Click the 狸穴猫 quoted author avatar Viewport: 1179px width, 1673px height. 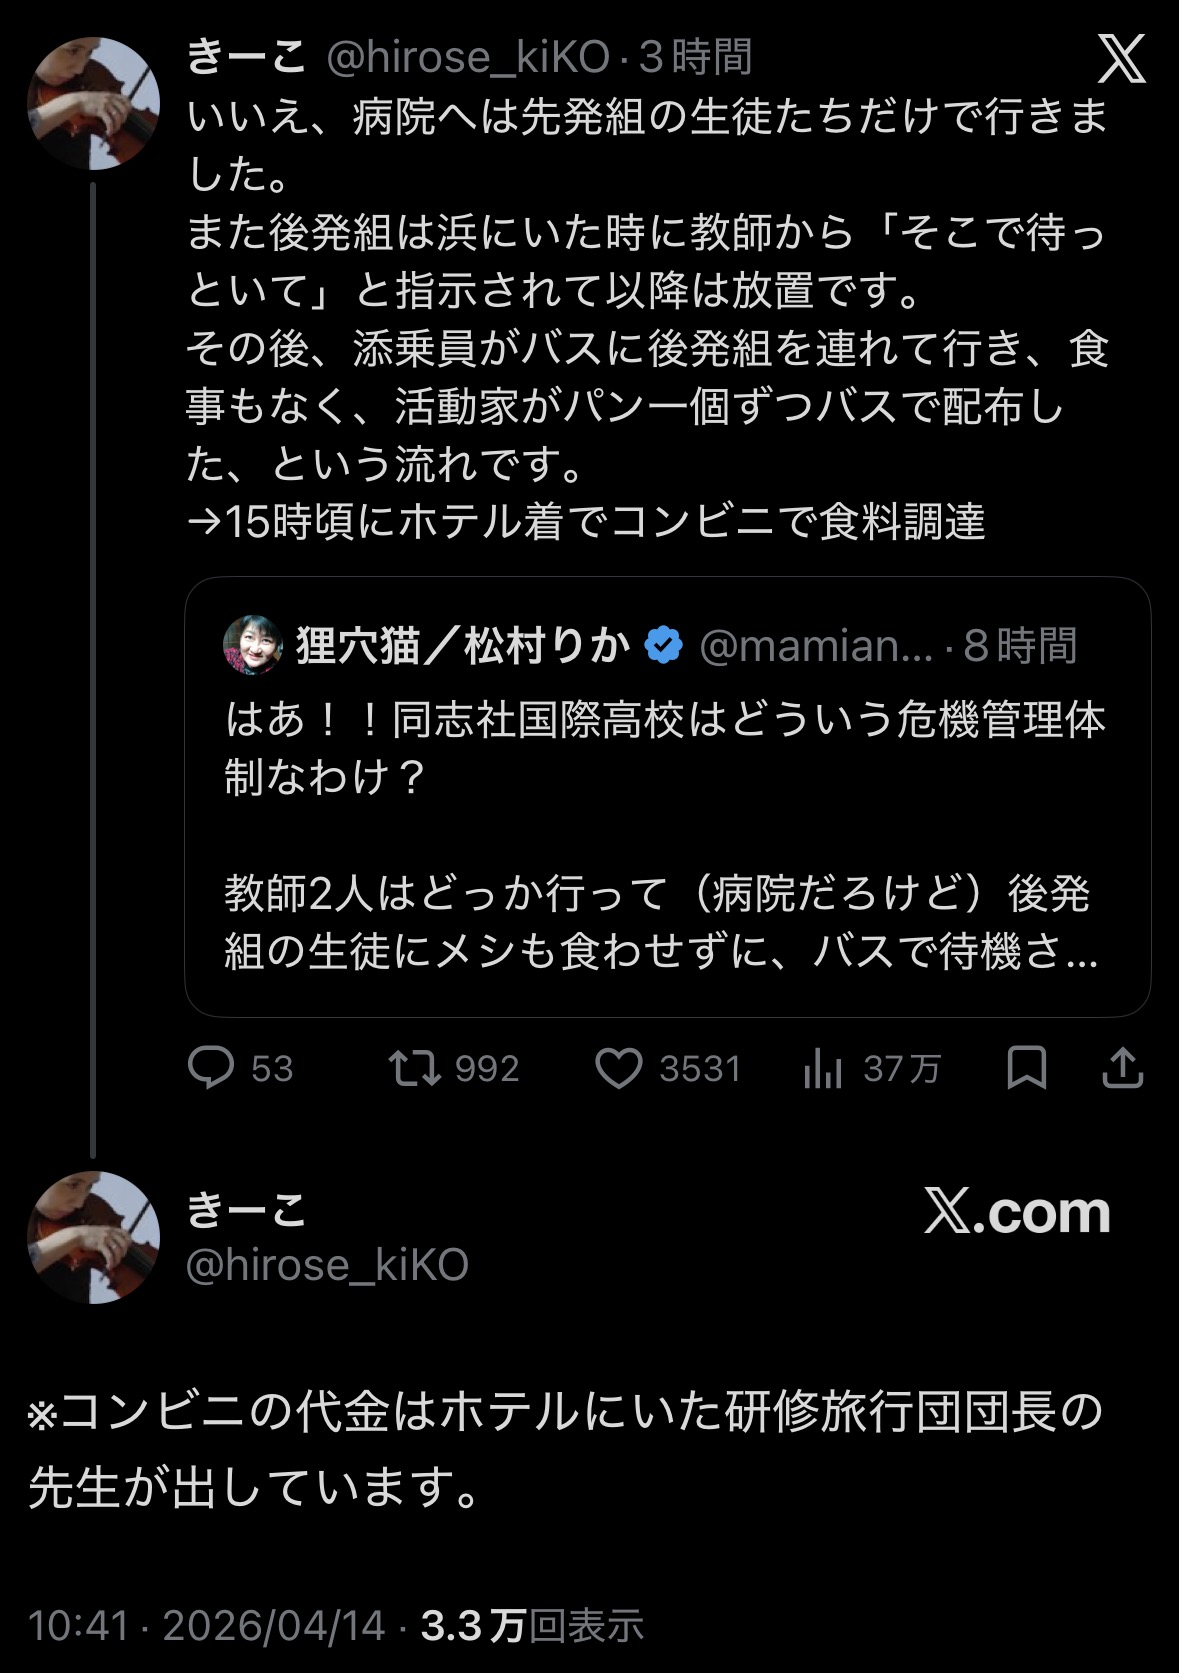tap(252, 645)
